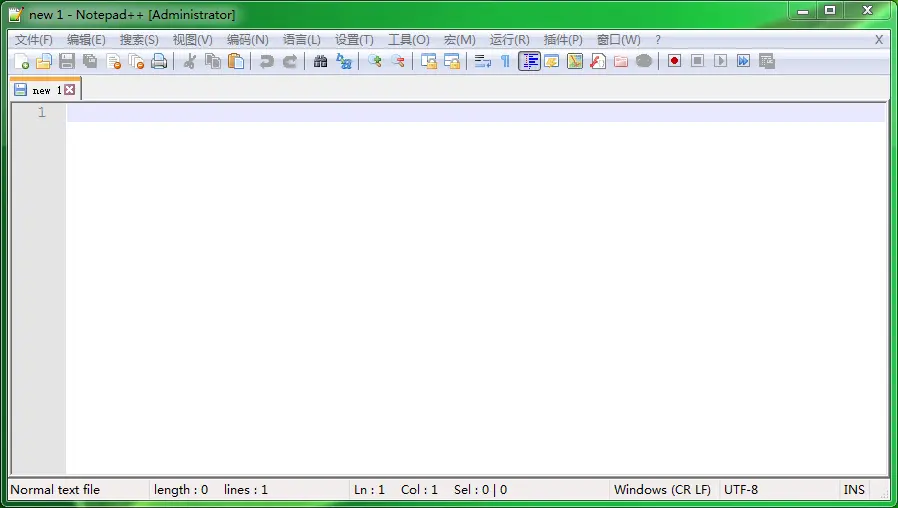Undo the last action icon
Viewport: 898px width, 508px height.
tap(266, 61)
